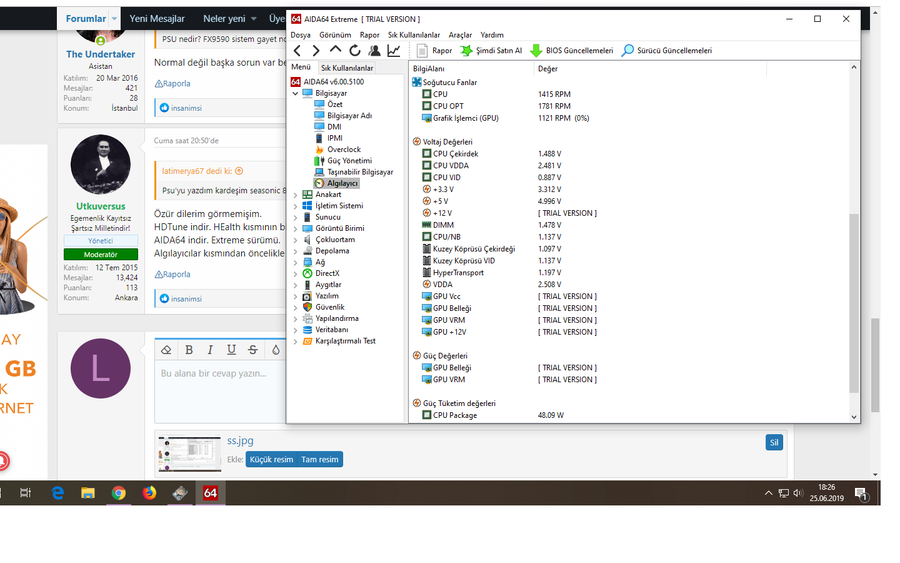900x563 pixels.
Task: Expand the İşletim Sistemi tree node
Action: tap(296, 205)
